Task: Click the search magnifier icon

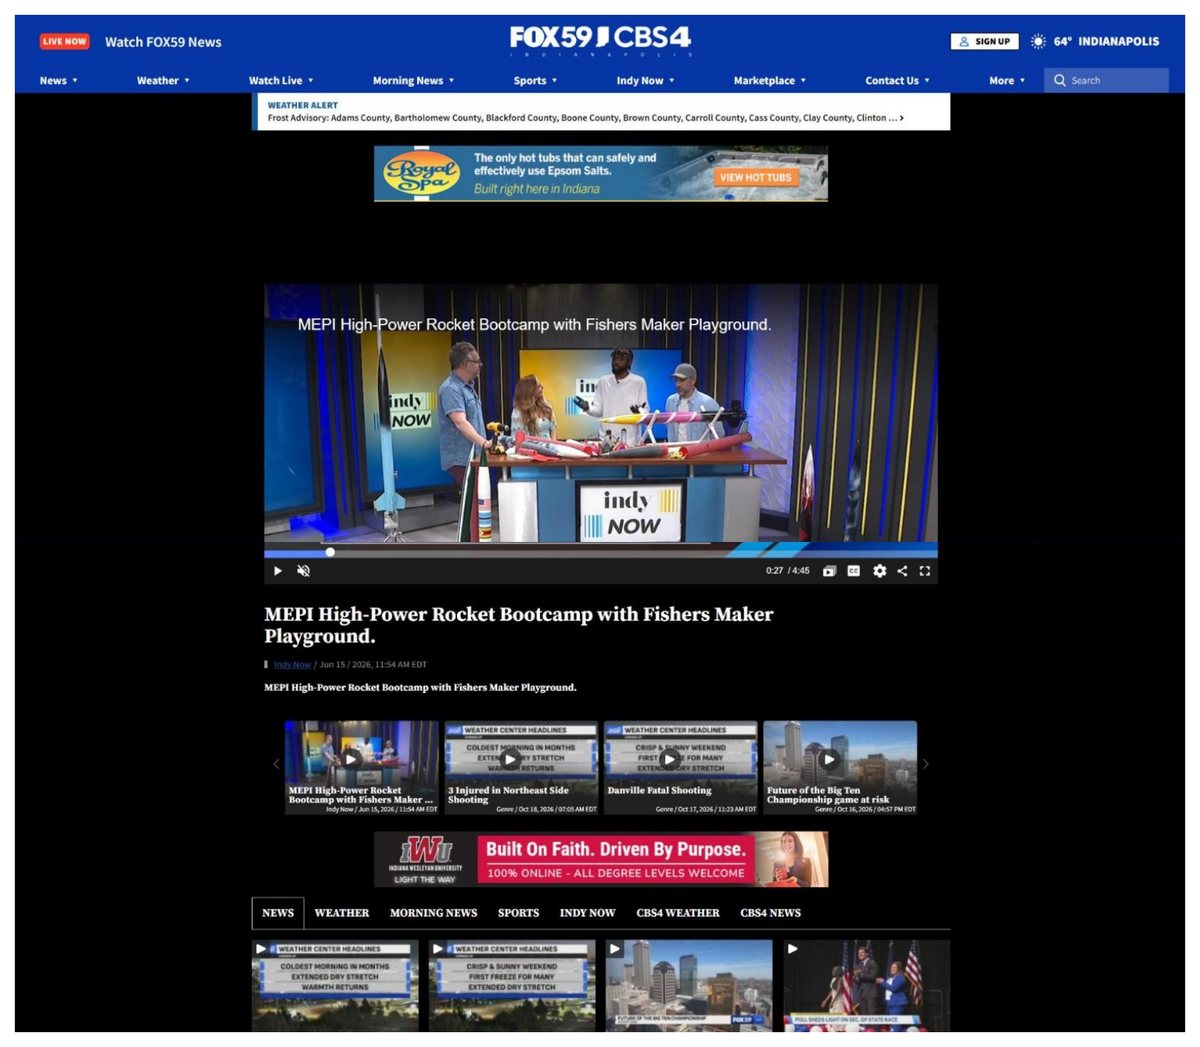Action: (x=1060, y=80)
